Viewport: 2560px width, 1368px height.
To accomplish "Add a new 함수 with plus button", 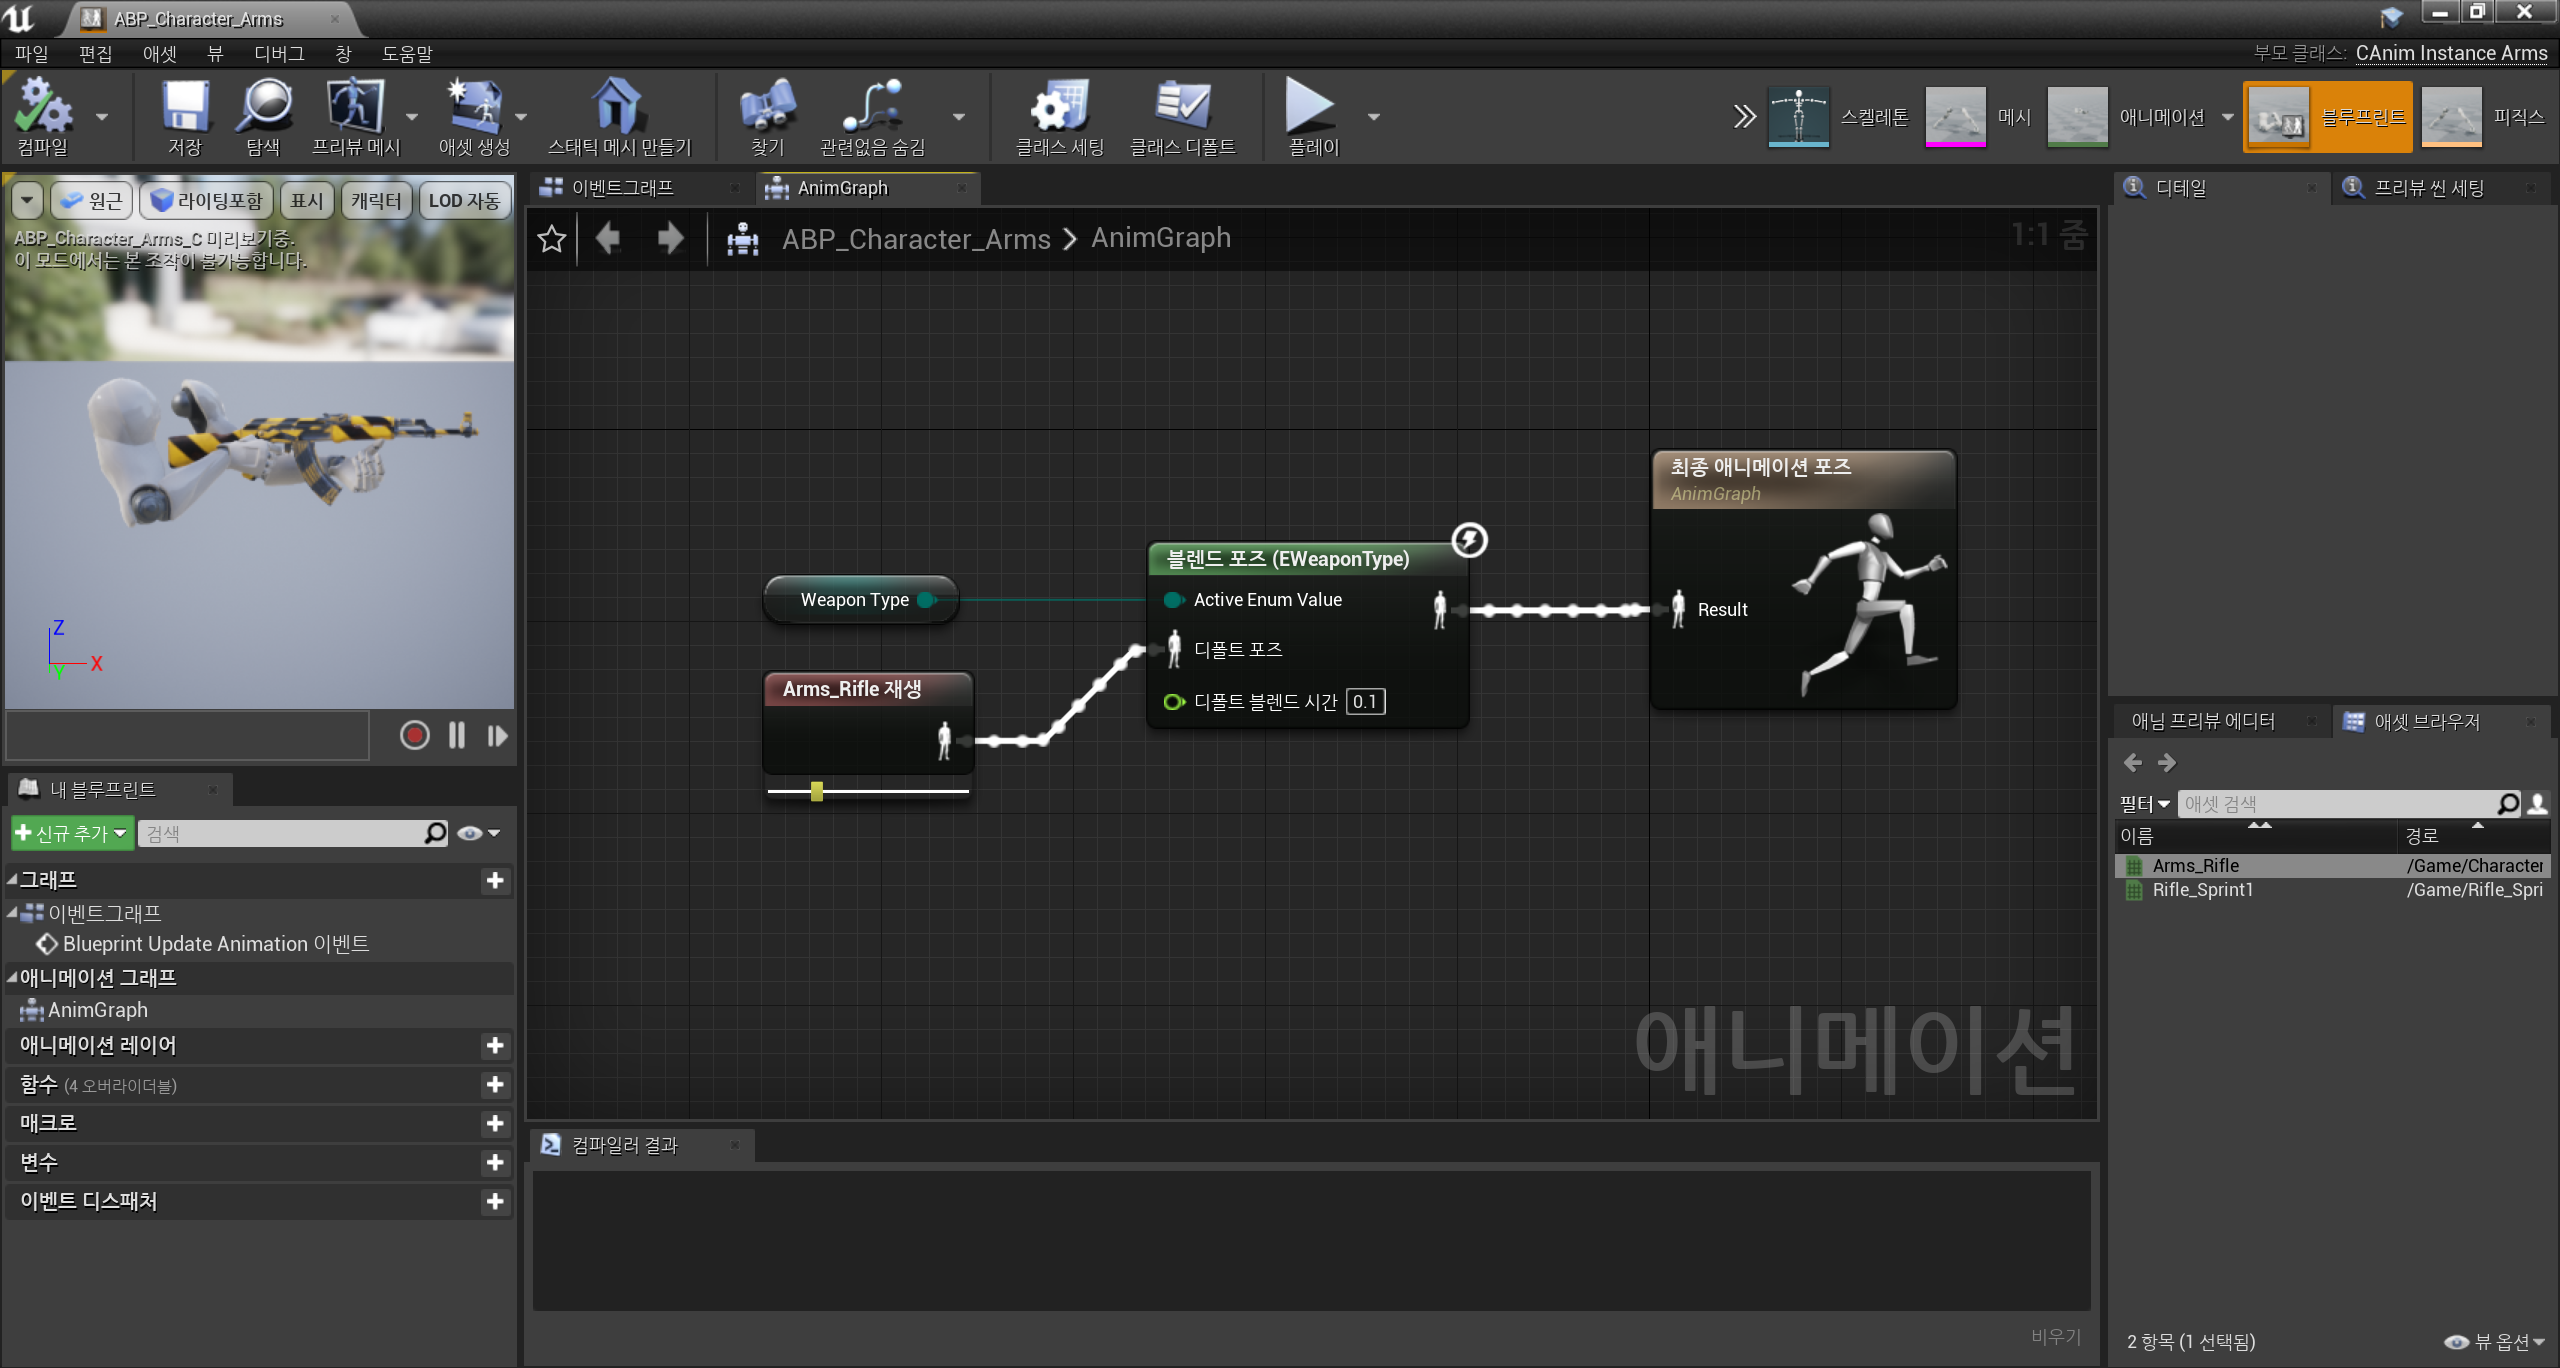I will tap(494, 1084).
